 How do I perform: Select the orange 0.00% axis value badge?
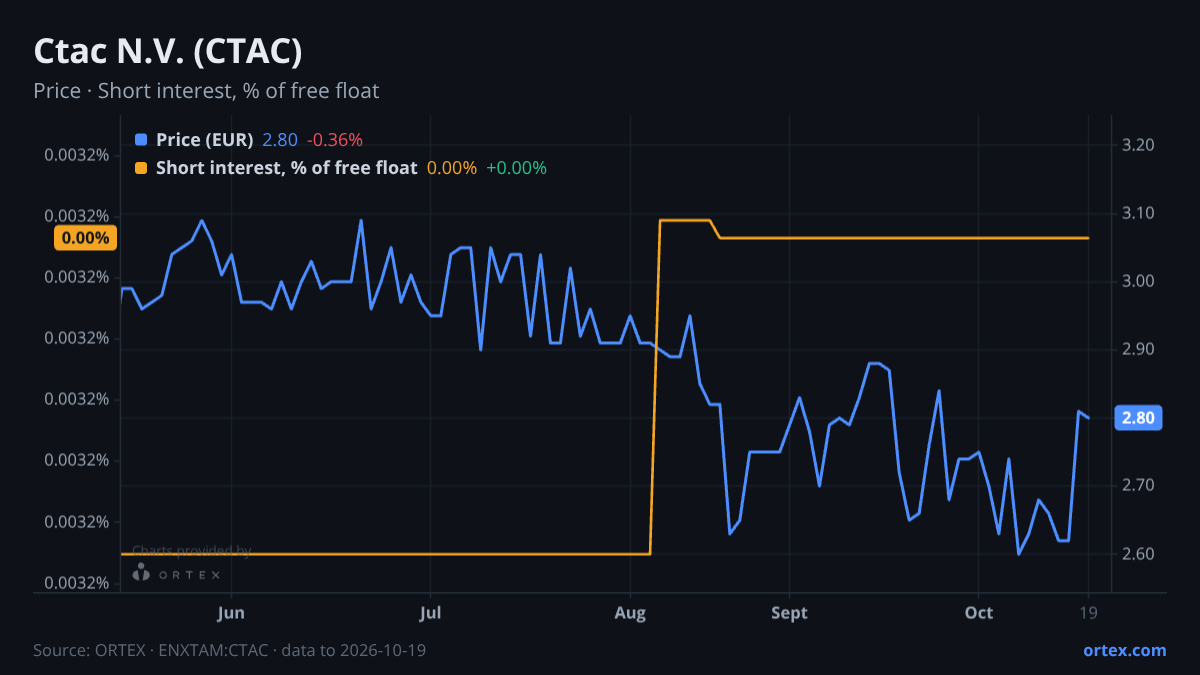(85, 238)
